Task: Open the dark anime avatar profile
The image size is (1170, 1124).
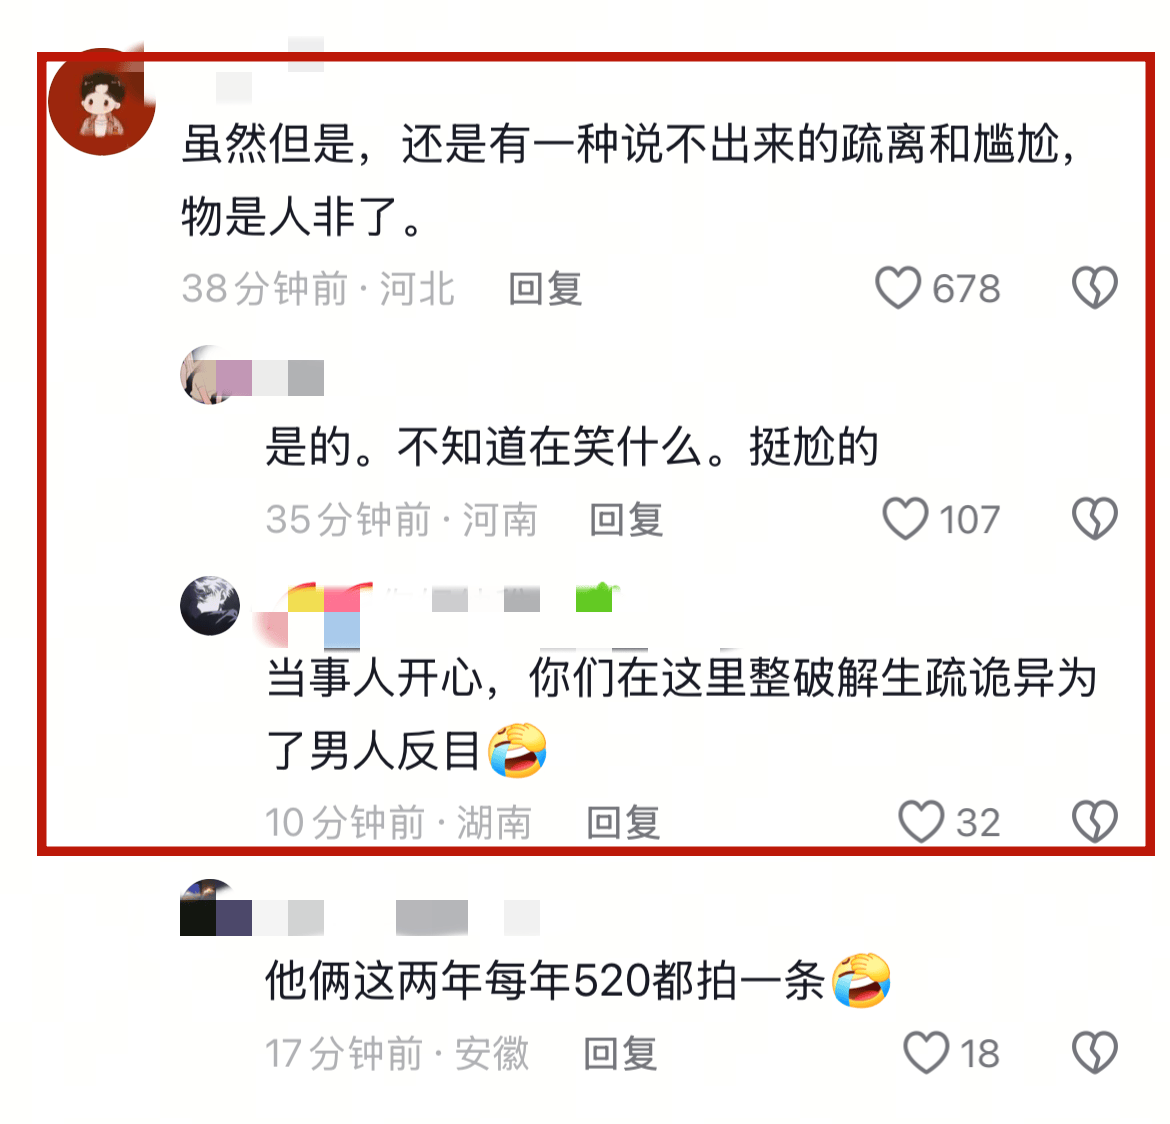Action: [210, 606]
